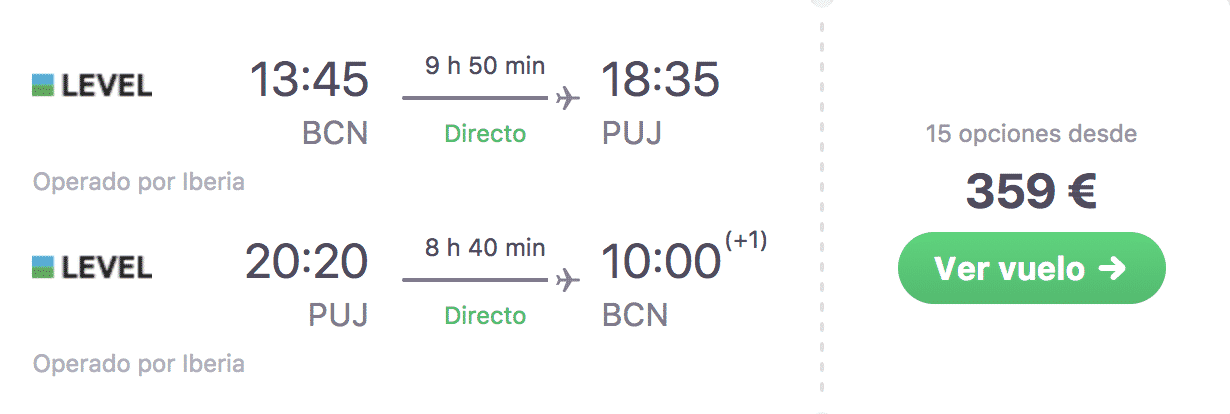Click the 9 h 50 min duration label
This screenshot has height=414, width=1230.
coord(485,67)
